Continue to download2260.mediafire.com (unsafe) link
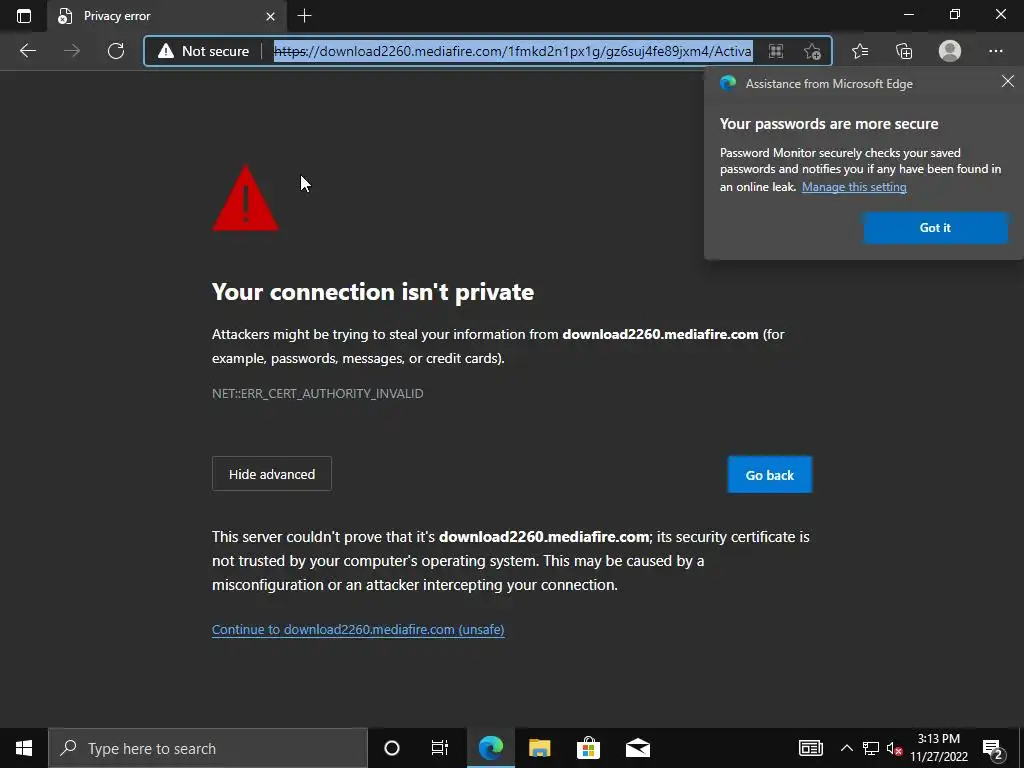This screenshot has width=1024, height=768. pos(358,630)
